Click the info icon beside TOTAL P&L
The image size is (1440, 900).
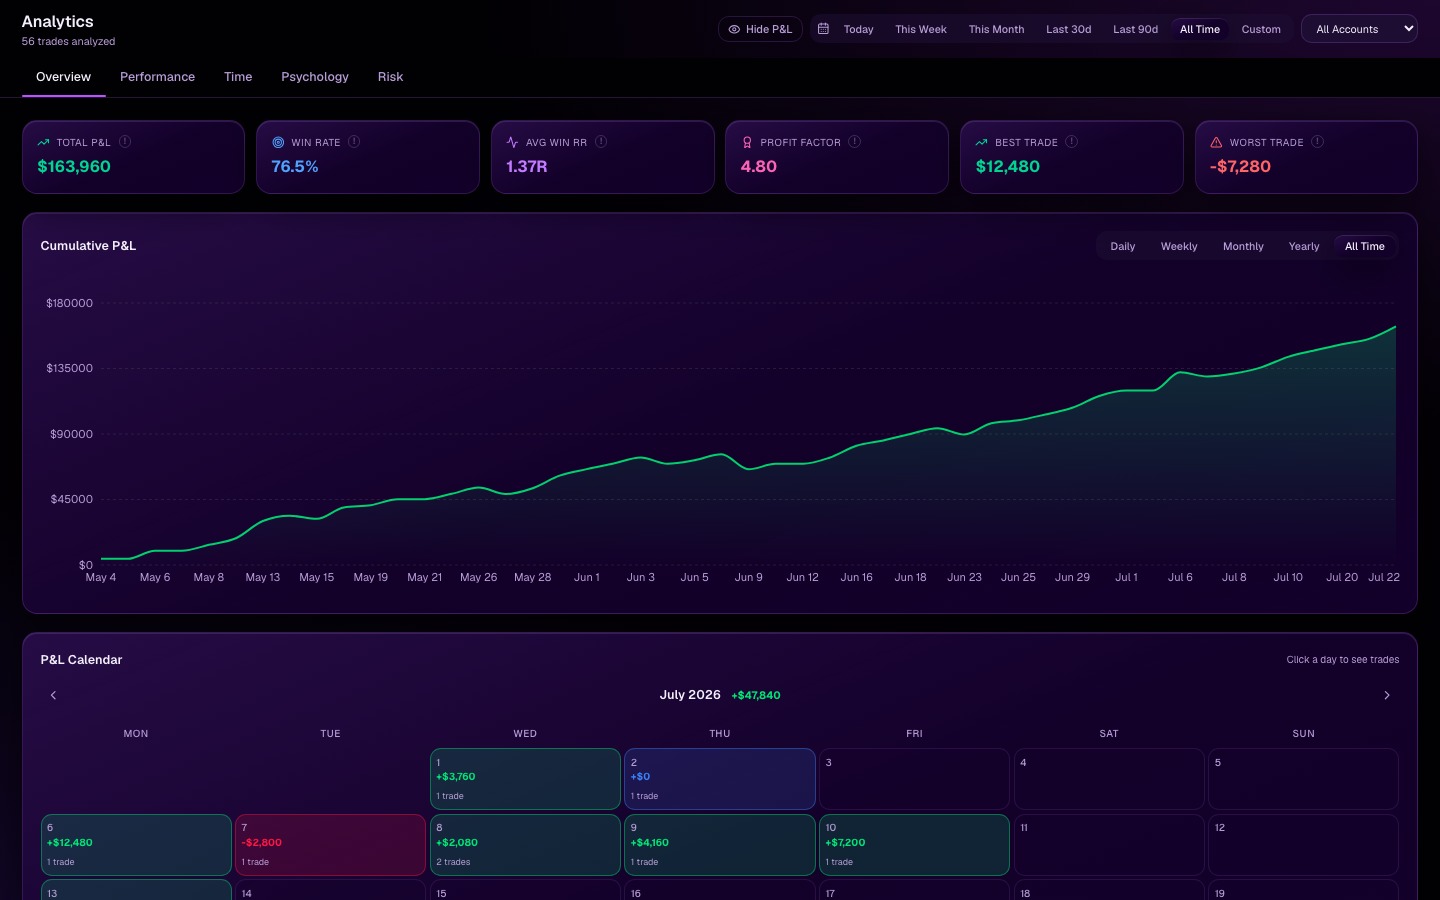click(x=125, y=142)
